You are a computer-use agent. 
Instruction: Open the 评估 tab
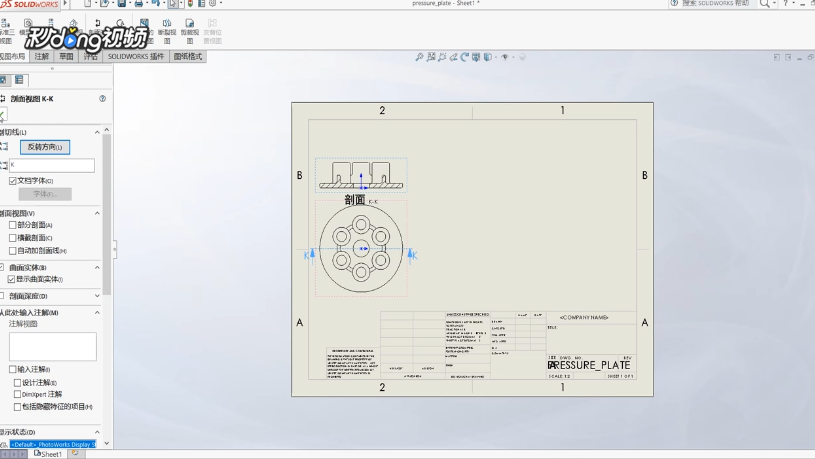[90, 56]
